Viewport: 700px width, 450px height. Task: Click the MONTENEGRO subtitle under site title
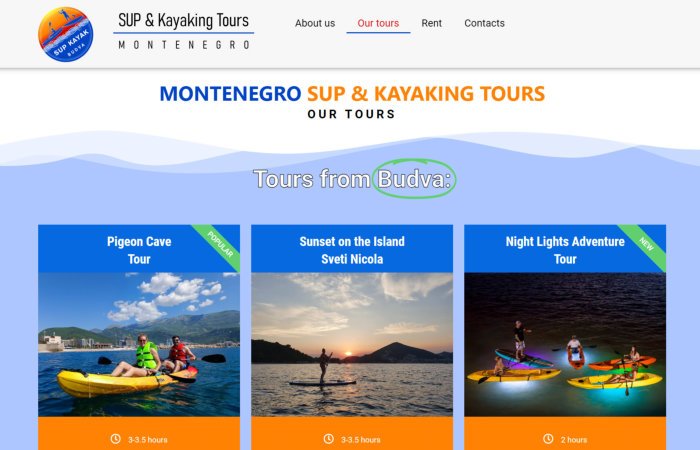(x=184, y=45)
